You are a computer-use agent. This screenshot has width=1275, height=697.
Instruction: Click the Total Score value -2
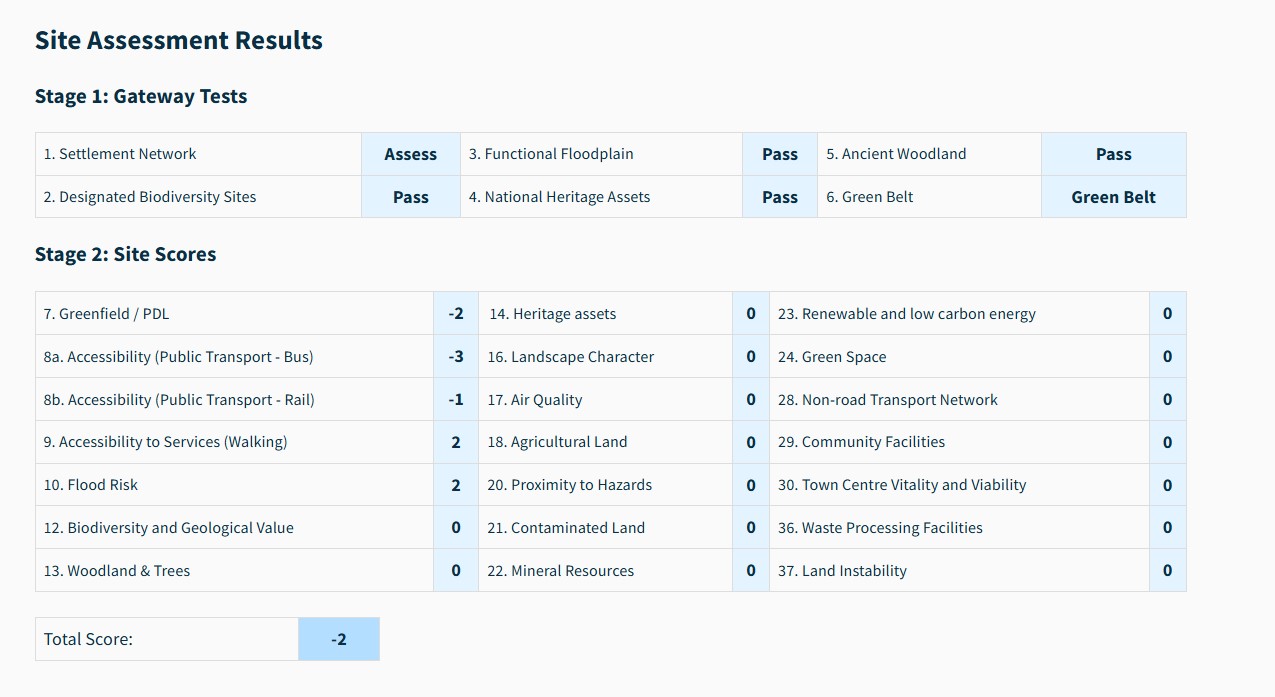pos(339,639)
